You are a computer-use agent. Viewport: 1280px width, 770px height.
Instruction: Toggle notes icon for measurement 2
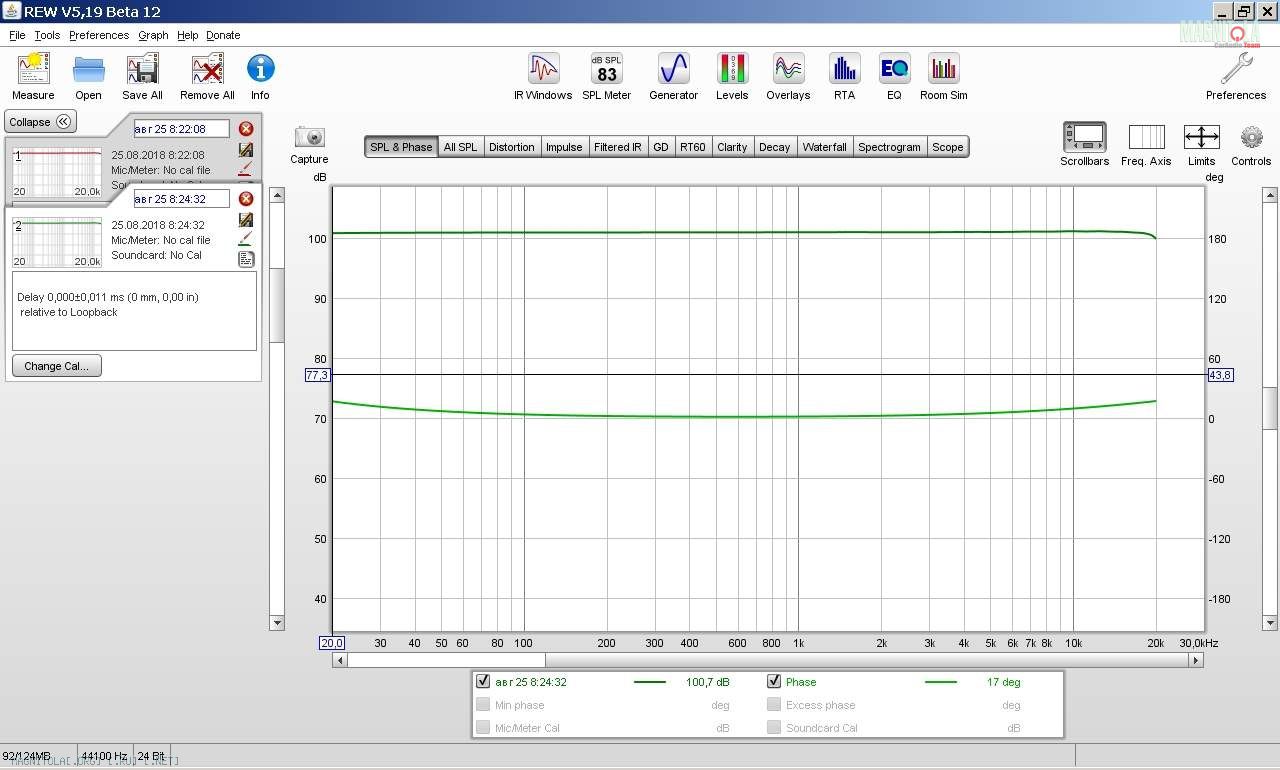(x=246, y=259)
